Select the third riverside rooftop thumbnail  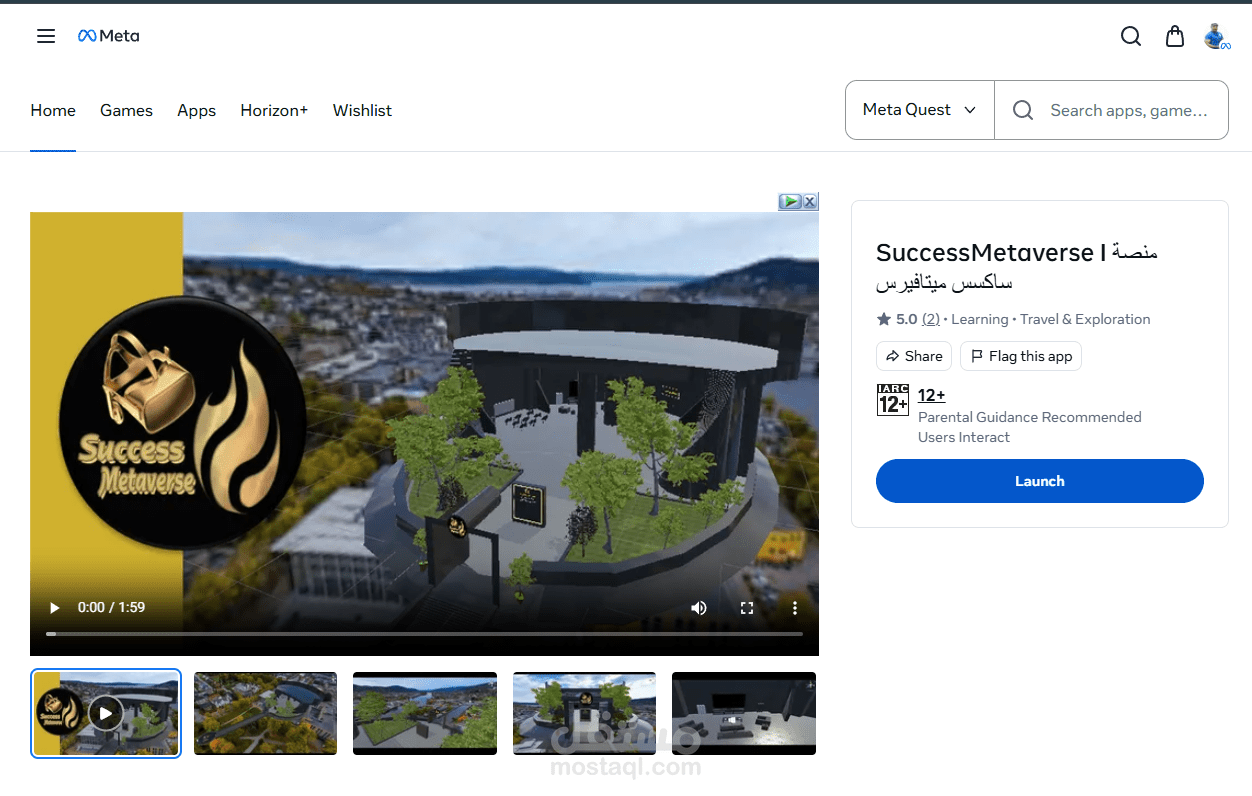pos(425,713)
